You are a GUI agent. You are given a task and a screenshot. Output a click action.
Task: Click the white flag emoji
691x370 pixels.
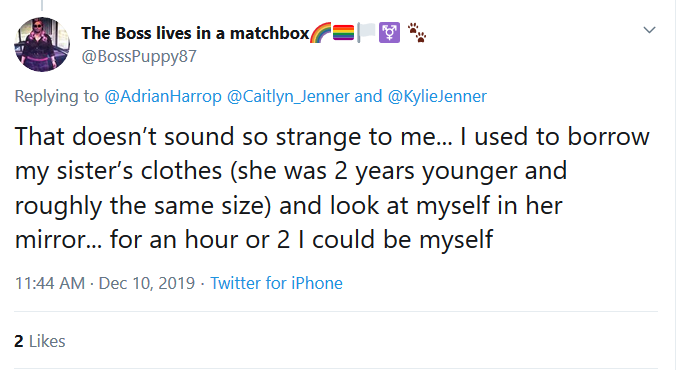point(366,33)
